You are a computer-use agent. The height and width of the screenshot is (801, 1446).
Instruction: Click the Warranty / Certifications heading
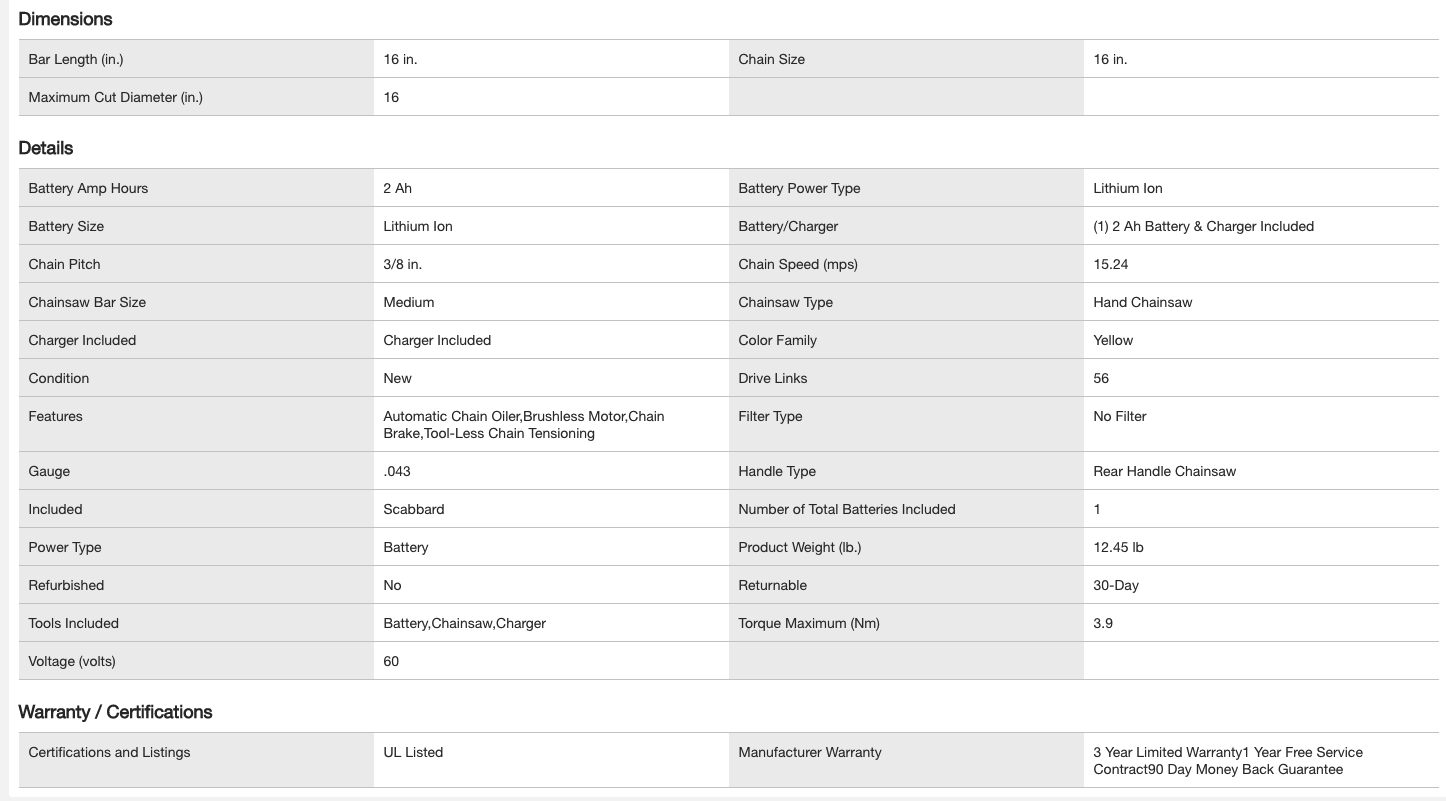coord(115,712)
